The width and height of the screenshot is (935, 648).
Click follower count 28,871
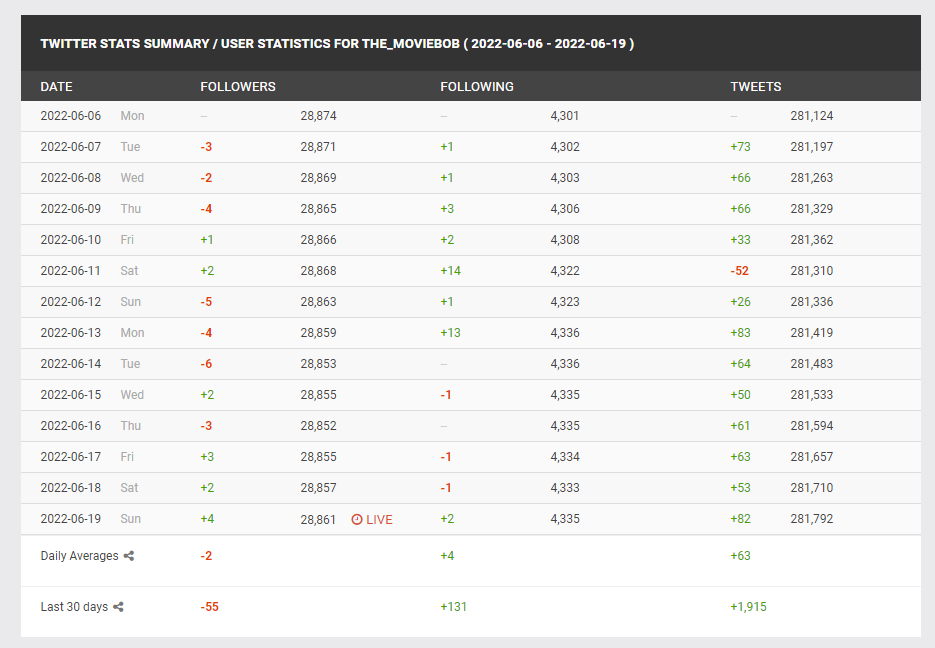click(x=318, y=147)
